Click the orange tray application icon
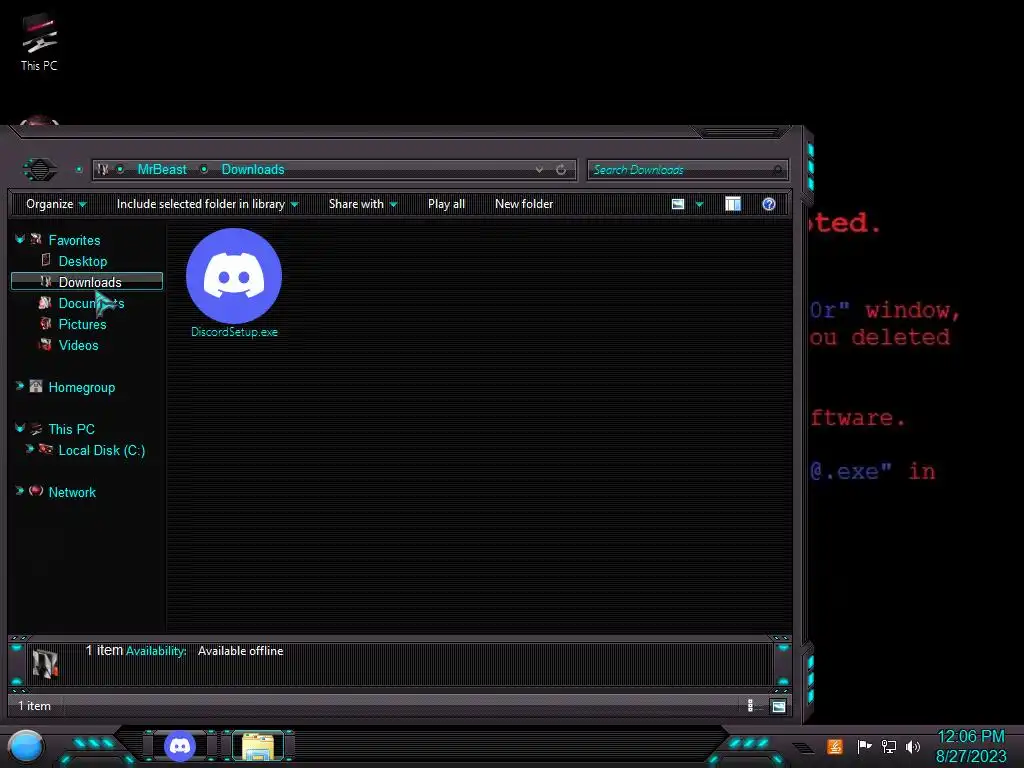The image size is (1024, 768). pos(835,746)
